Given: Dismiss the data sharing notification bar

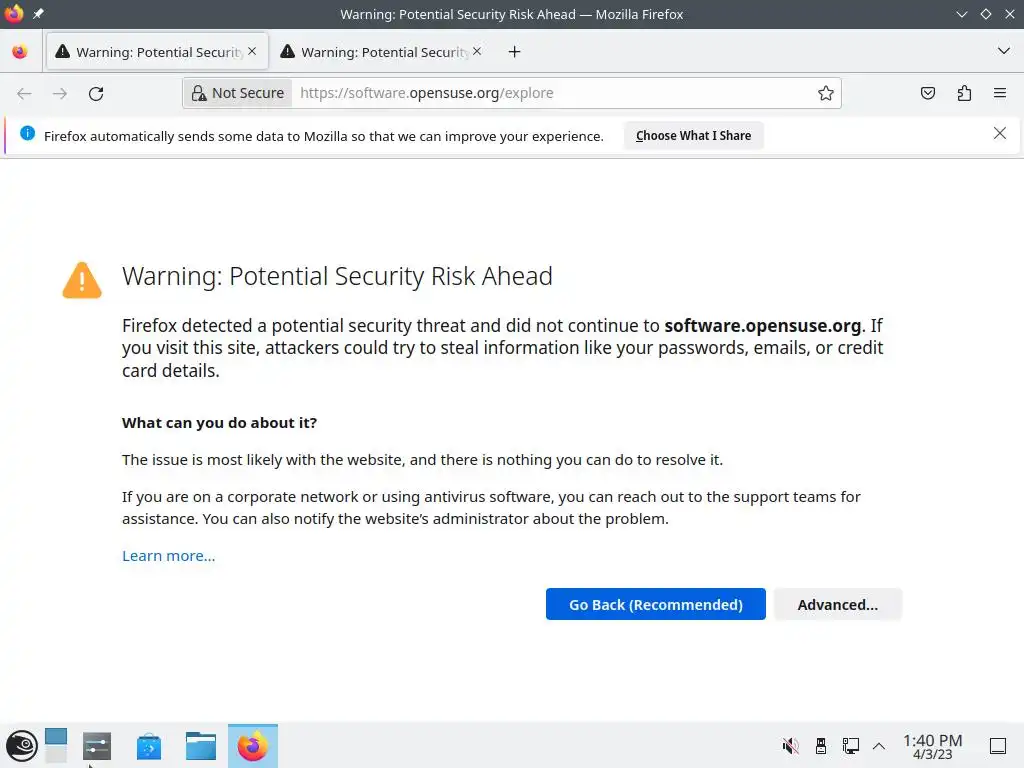Looking at the screenshot, I should pos(1000,134).
